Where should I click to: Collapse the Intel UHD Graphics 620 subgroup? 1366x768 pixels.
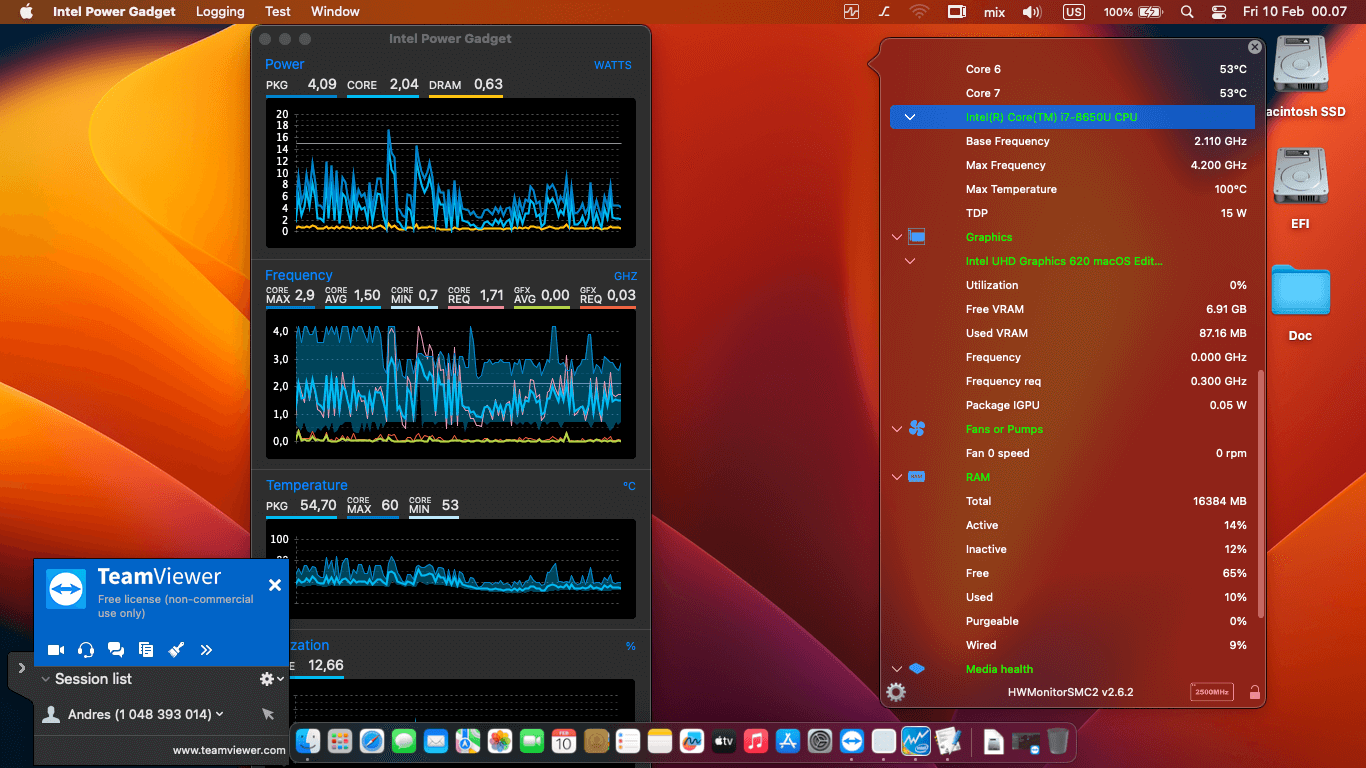pos(910,261)
